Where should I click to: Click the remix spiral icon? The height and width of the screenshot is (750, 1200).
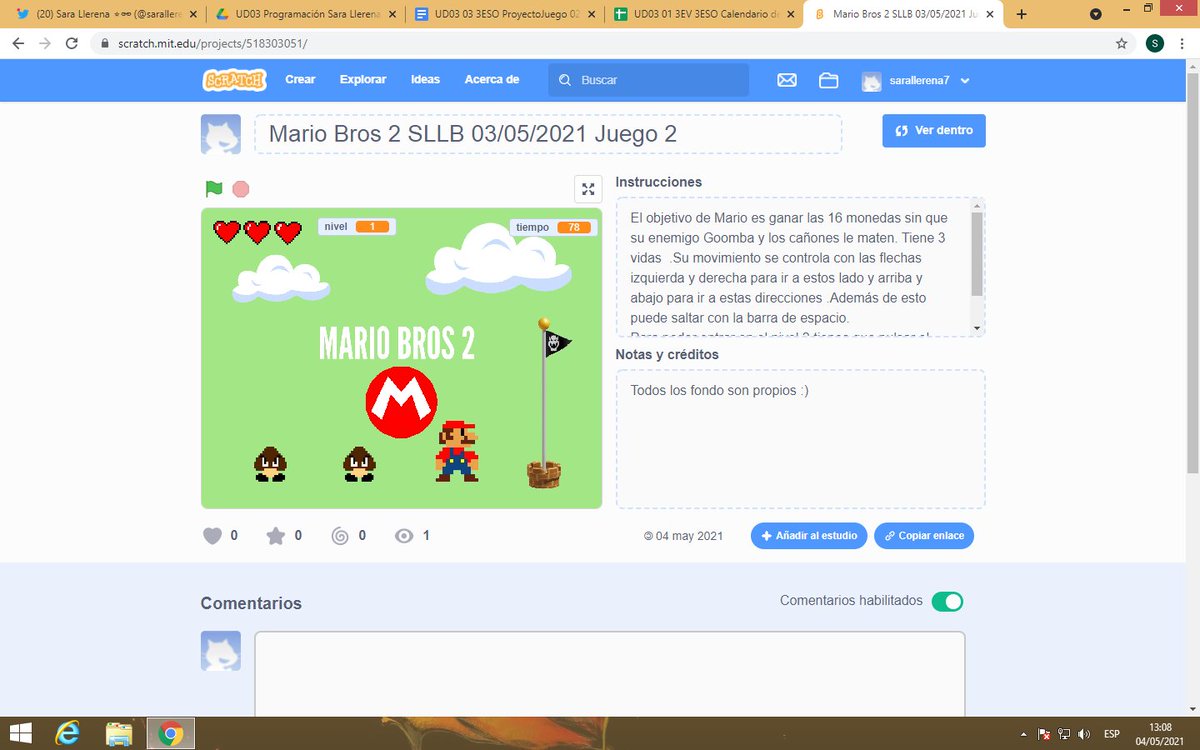pos(340,536)
